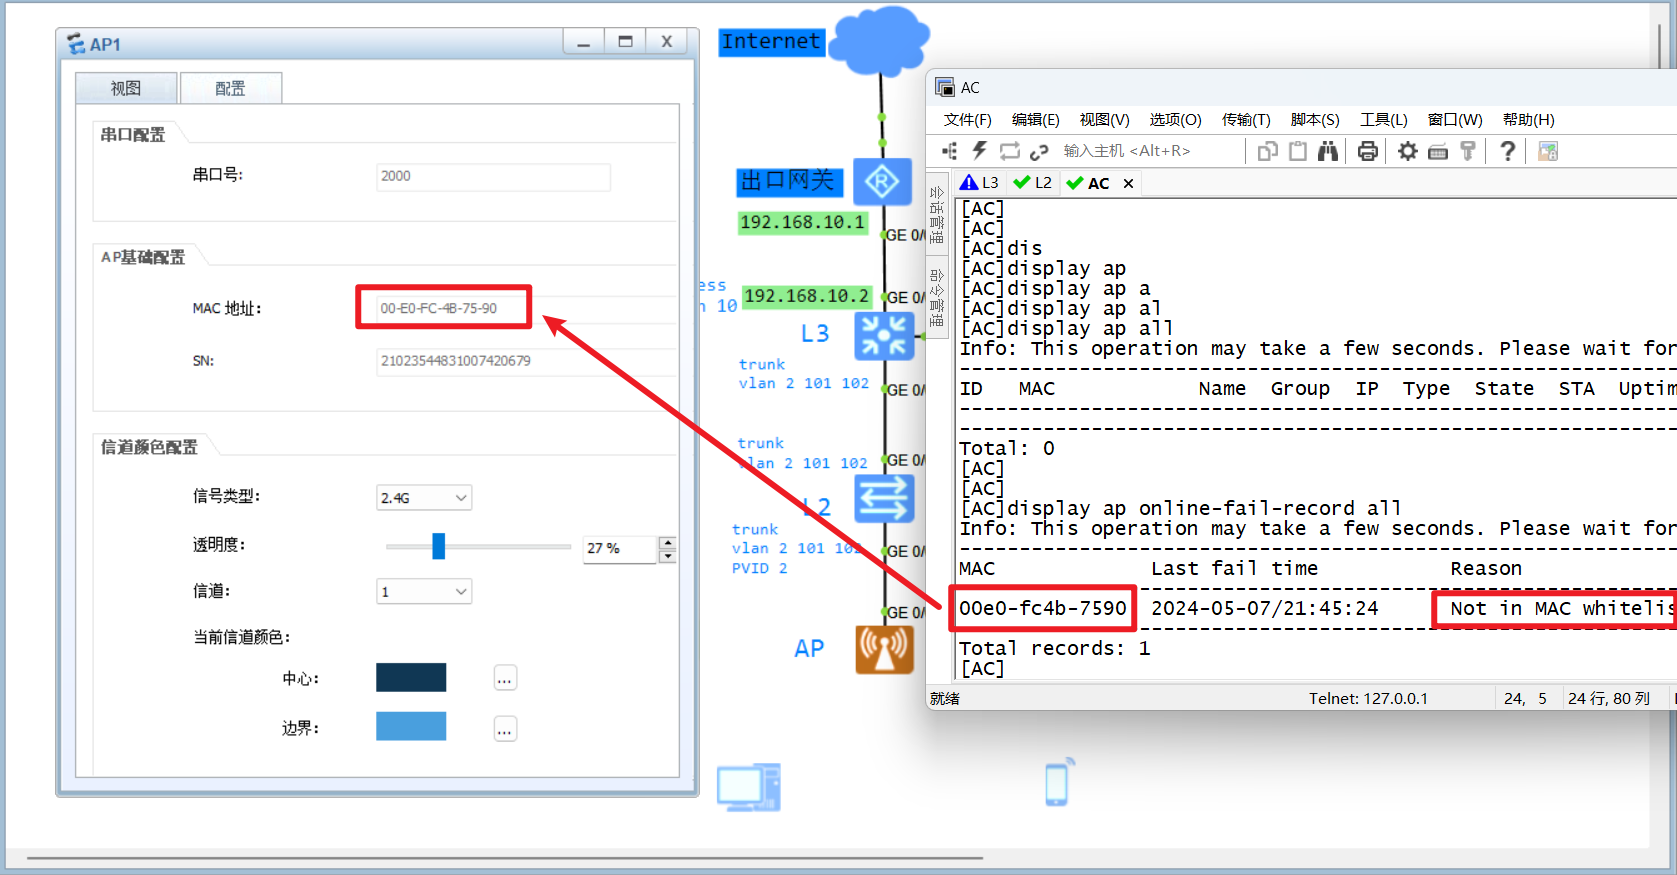Click the Telnet: 127.0.0.1 status bar entry
The image size is (1677, 875).
click(1368, 699)
